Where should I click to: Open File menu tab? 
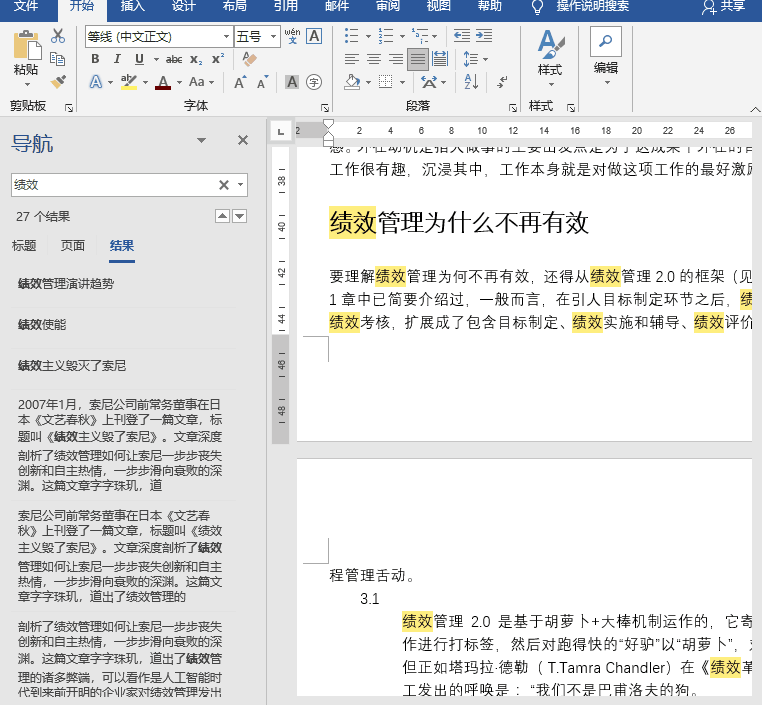click(26, 6)
